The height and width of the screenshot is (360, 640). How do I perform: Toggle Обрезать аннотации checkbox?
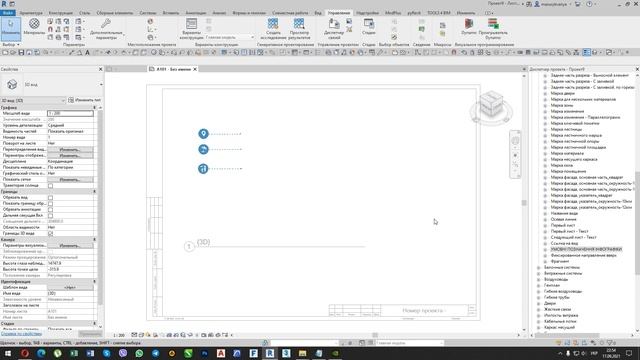point(50,209)
